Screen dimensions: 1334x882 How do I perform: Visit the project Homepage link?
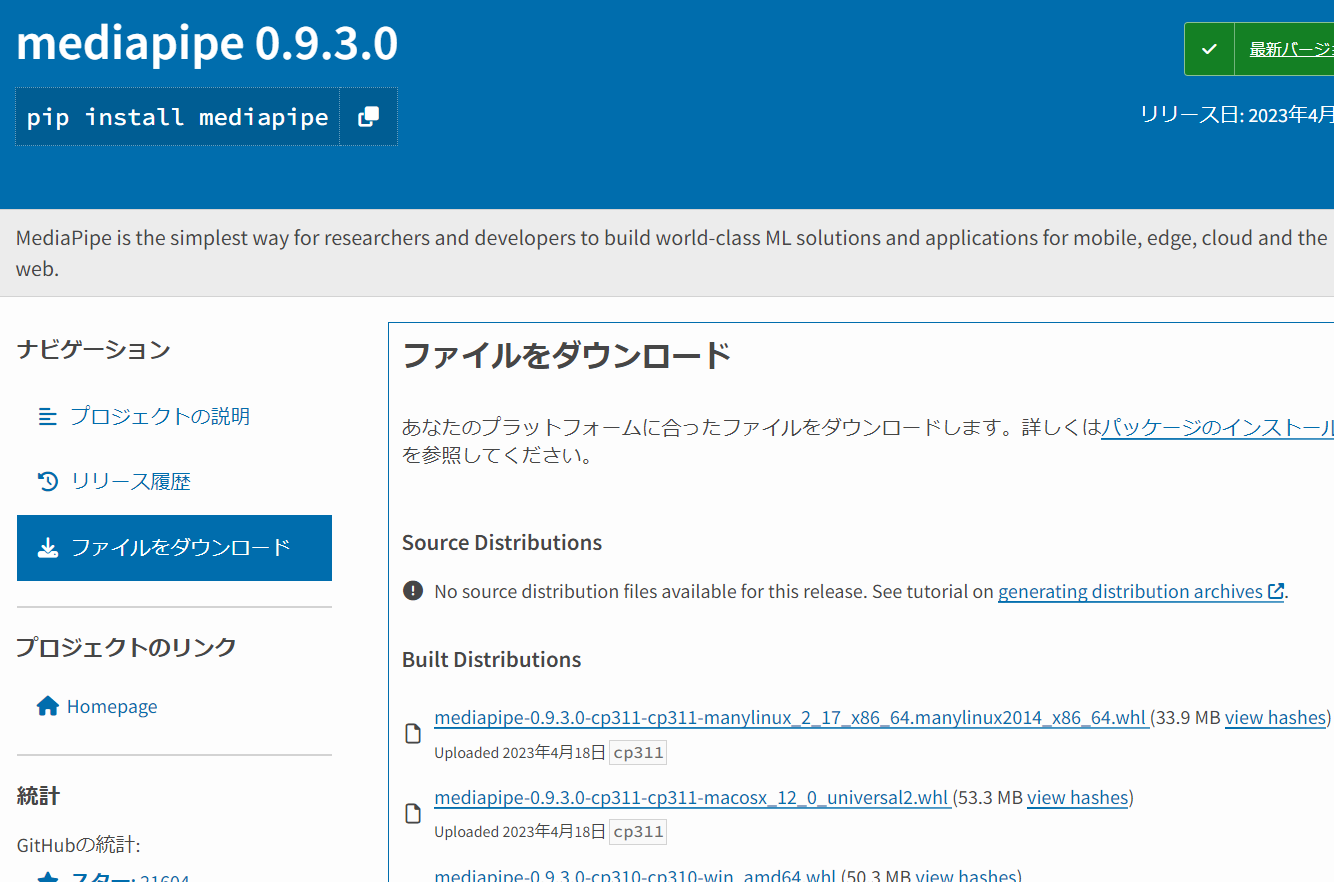[112, 707]
